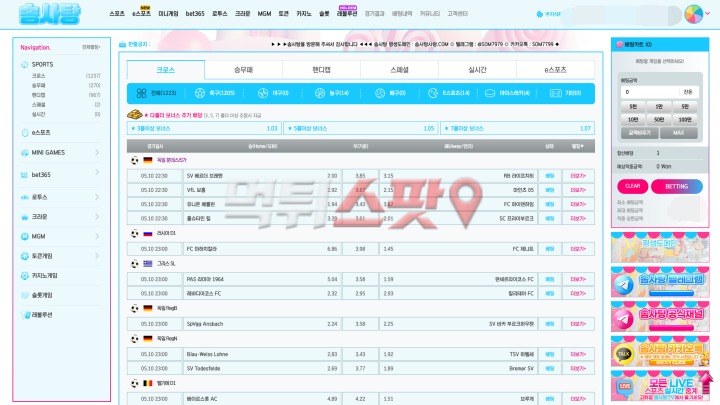Open 고객센터 in top menu
720x405 pixels.
(x=457, y=14)
